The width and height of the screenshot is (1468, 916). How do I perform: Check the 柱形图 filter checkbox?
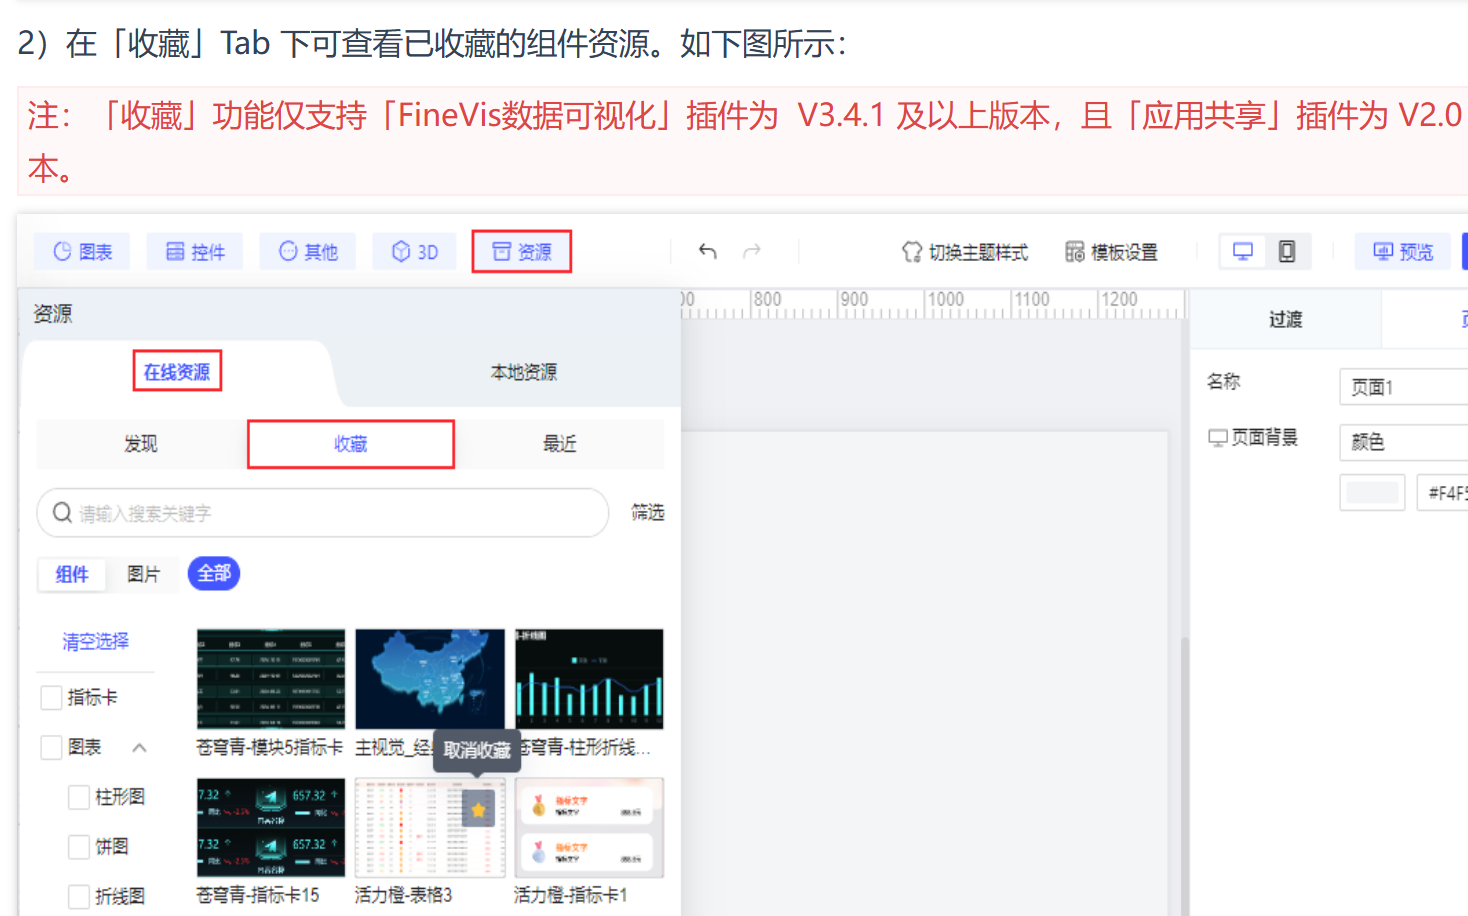tap(79, 797)
